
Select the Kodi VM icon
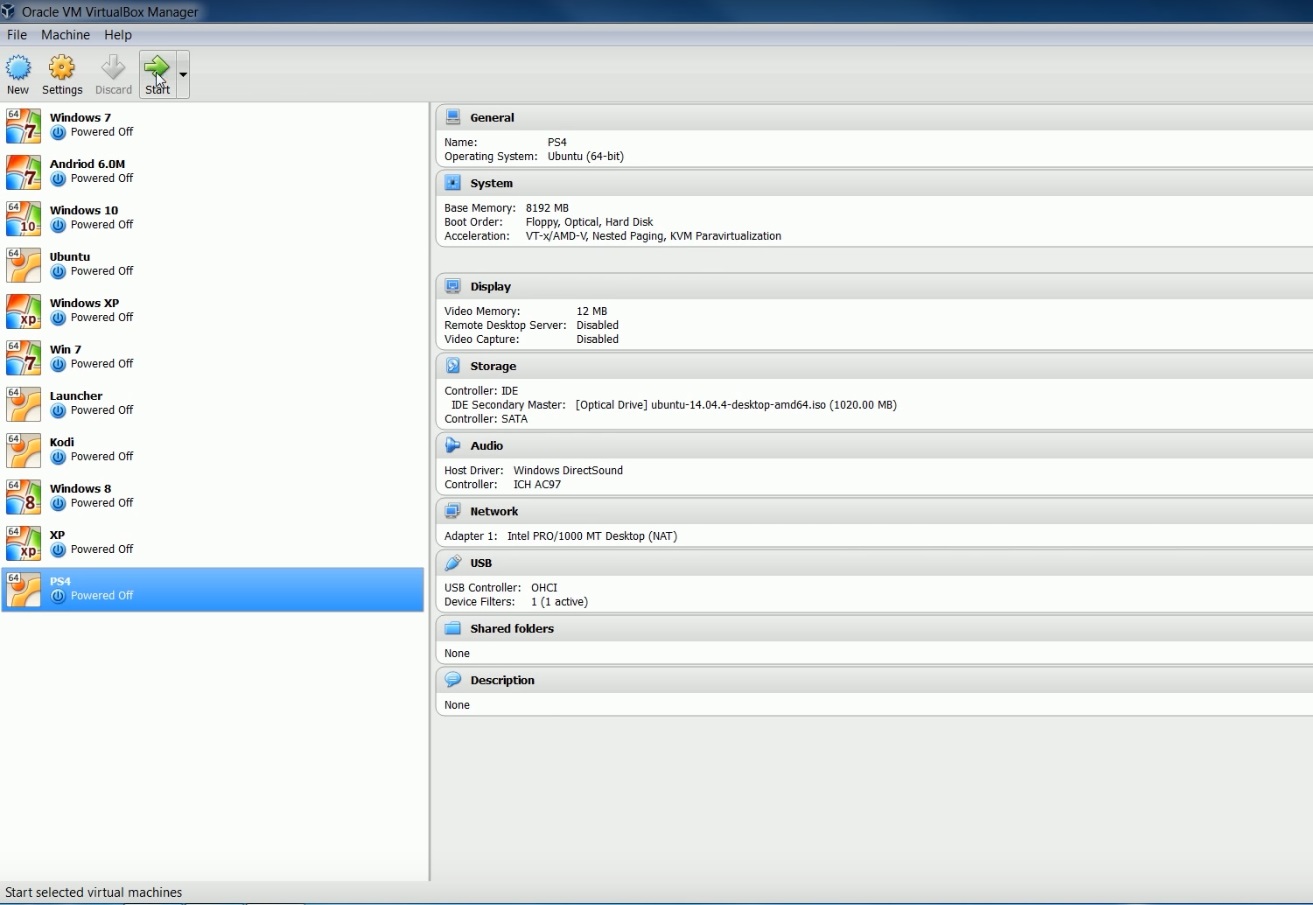(23, 450)
